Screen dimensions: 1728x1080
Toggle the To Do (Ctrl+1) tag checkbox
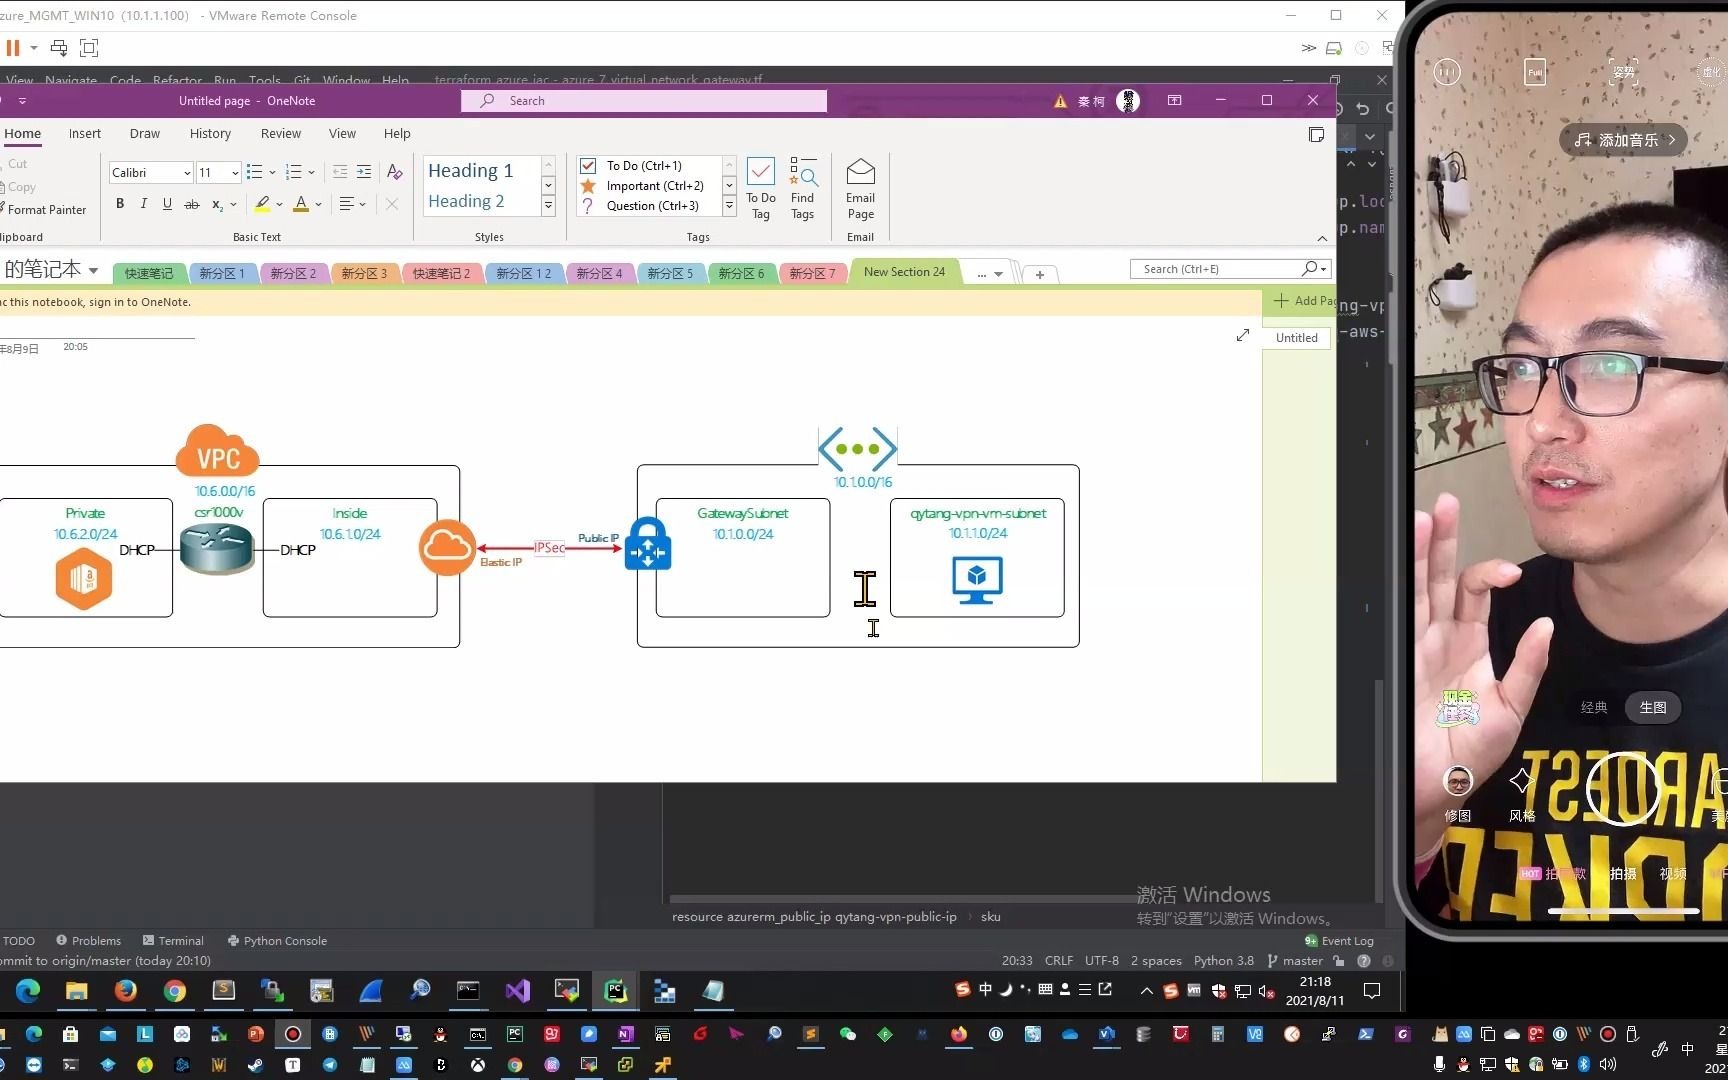(588, 166)
